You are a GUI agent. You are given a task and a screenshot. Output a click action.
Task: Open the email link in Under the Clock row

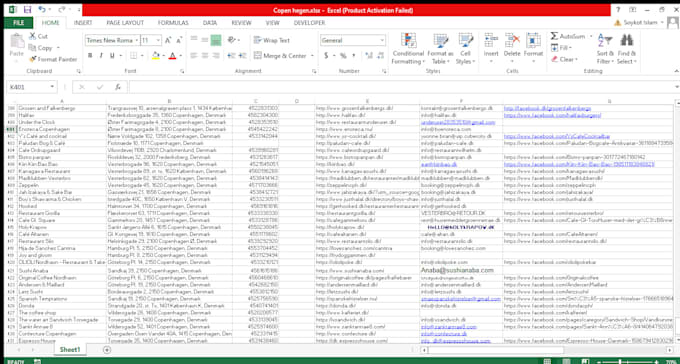458,122
